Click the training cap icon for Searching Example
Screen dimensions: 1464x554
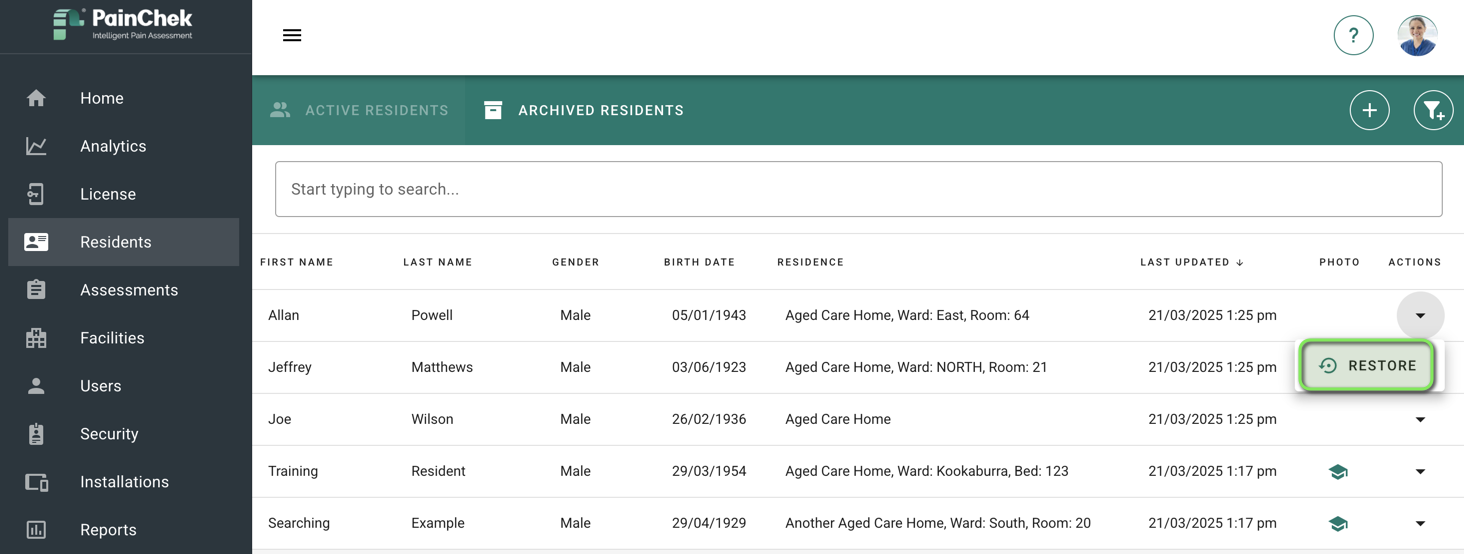[1338, 523]
